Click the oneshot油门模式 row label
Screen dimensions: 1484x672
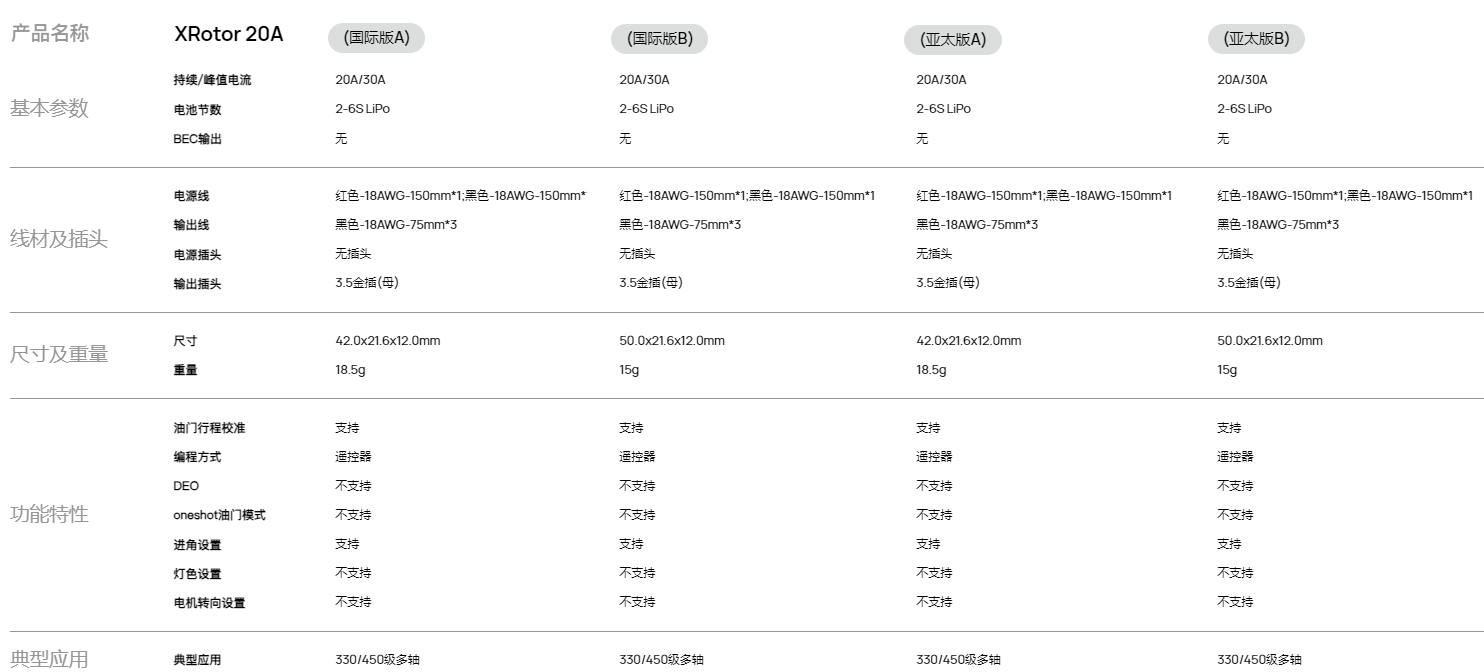click(x=219, y=515)
